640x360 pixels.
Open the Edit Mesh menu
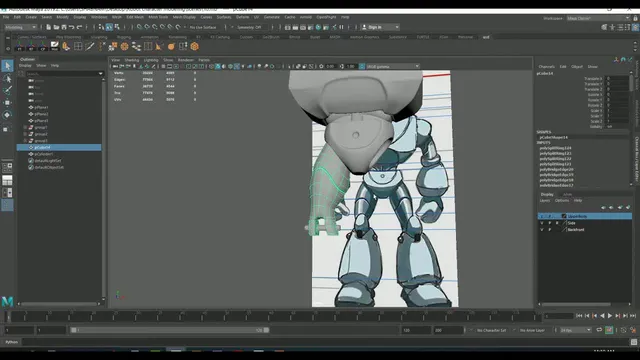135,17
